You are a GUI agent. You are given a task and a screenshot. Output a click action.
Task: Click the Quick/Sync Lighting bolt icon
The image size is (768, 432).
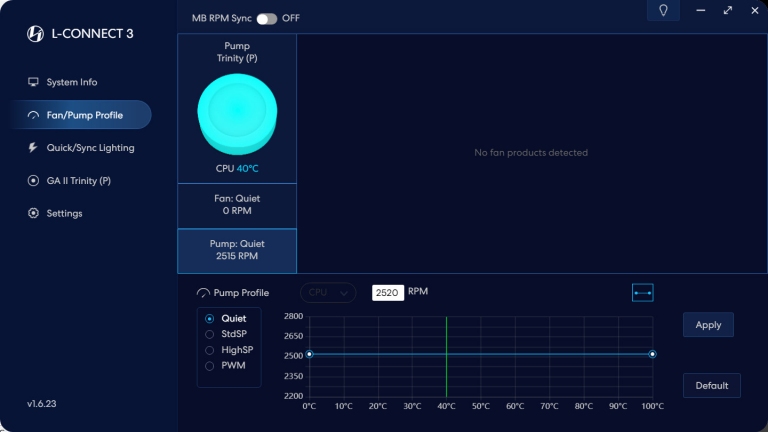(x=33, y=147)
